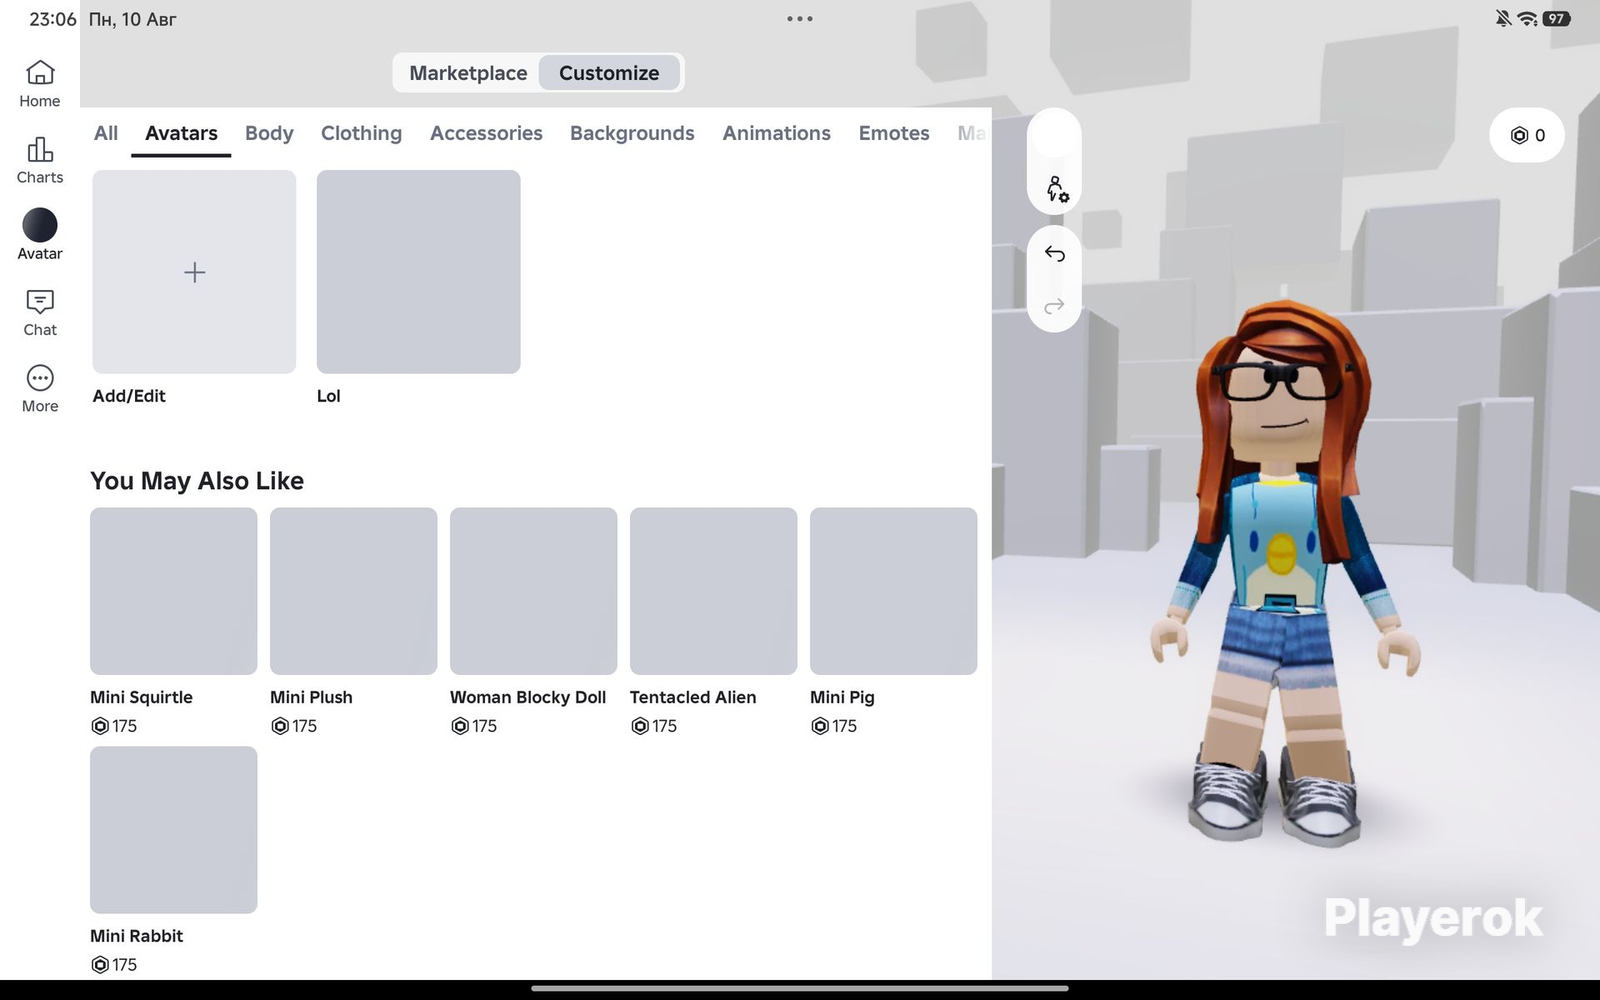Select the Avatars tab
1600x1000 pixels.
(181, 133)
